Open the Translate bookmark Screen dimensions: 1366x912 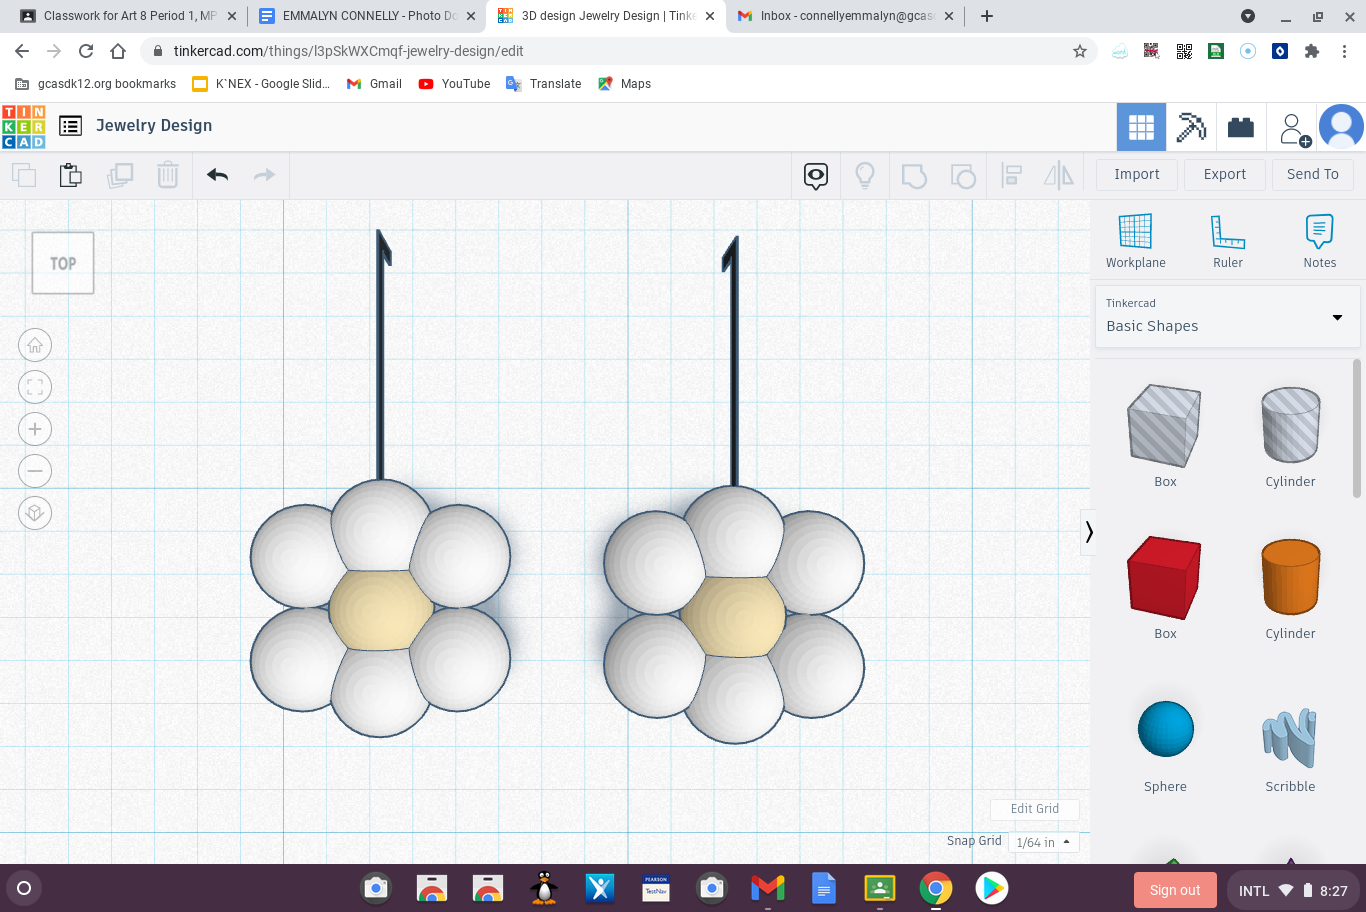coord(544,84)
